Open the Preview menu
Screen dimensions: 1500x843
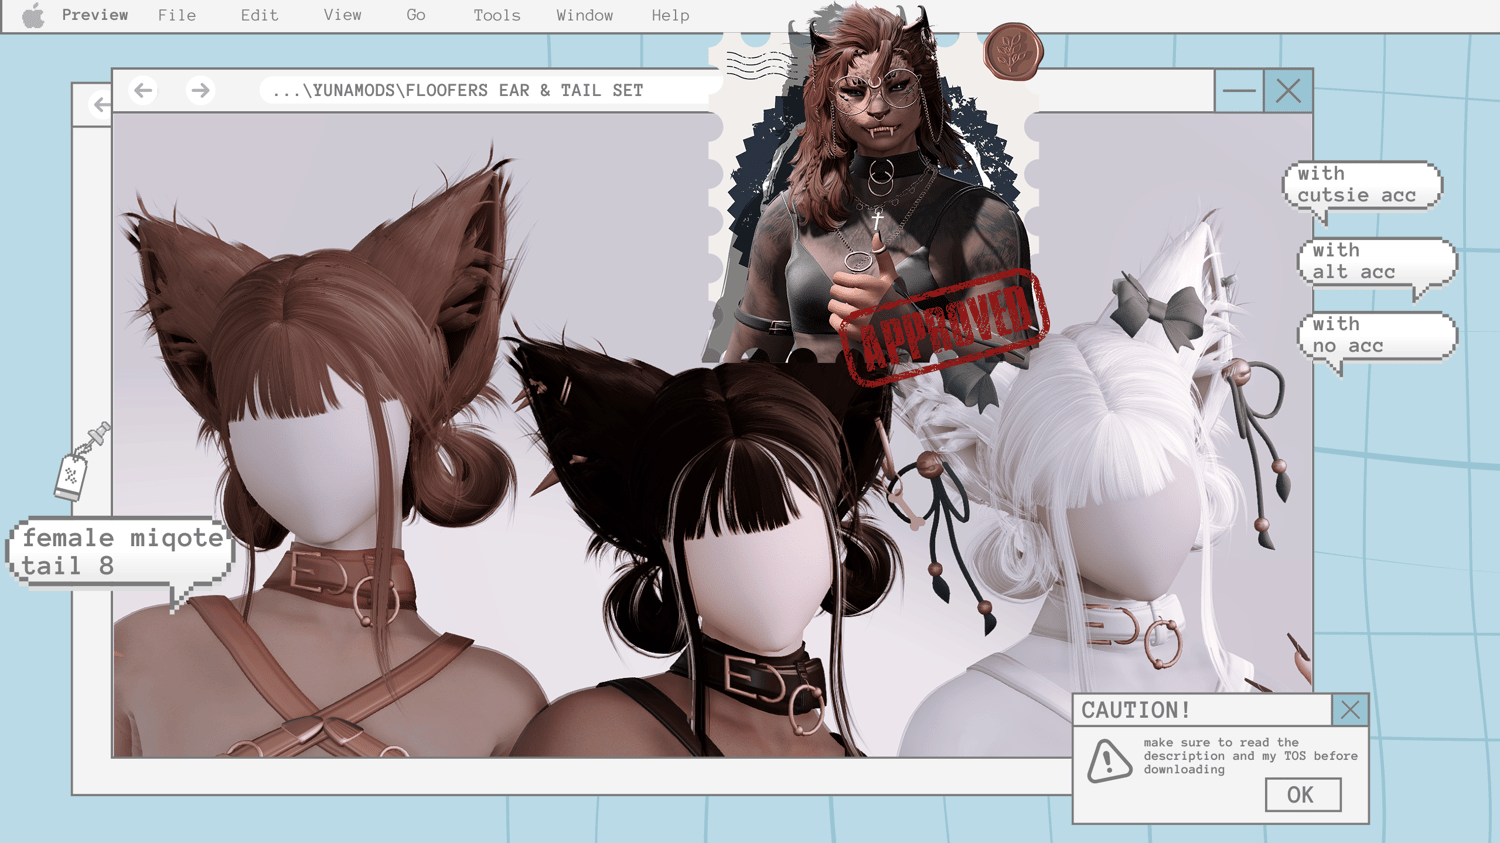(x=95, y=15)
